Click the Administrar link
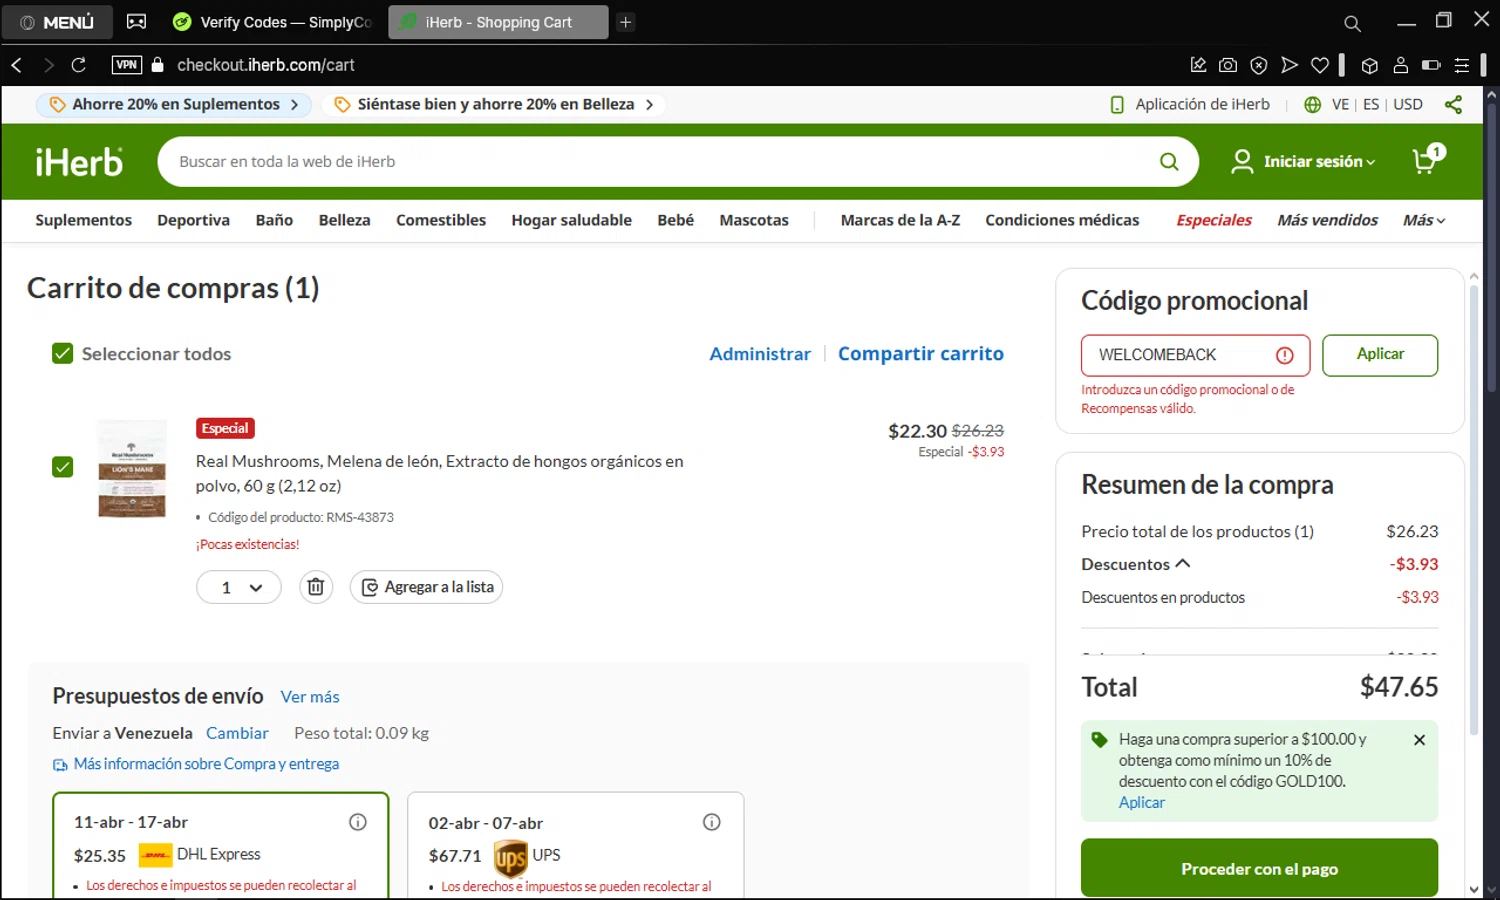Viewport: 1500px width, 900px height. click(760, 353)
